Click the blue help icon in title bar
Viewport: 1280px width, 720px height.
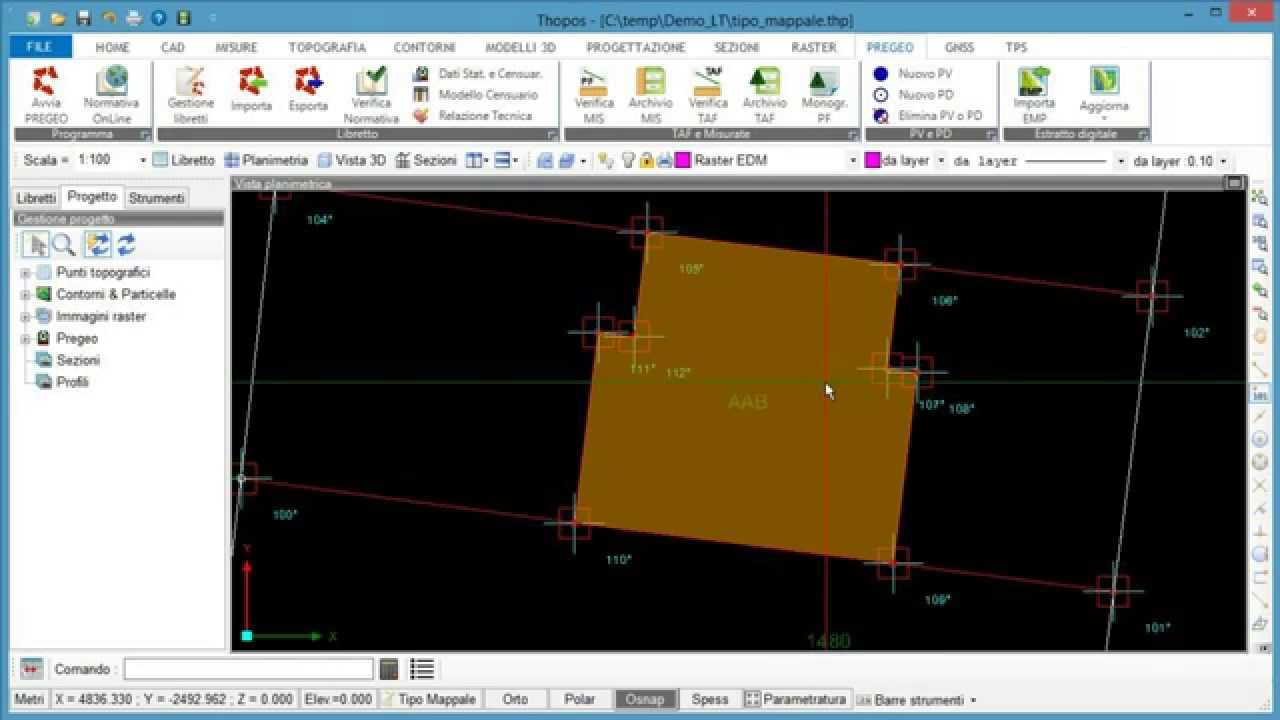(x=157, y=18)
